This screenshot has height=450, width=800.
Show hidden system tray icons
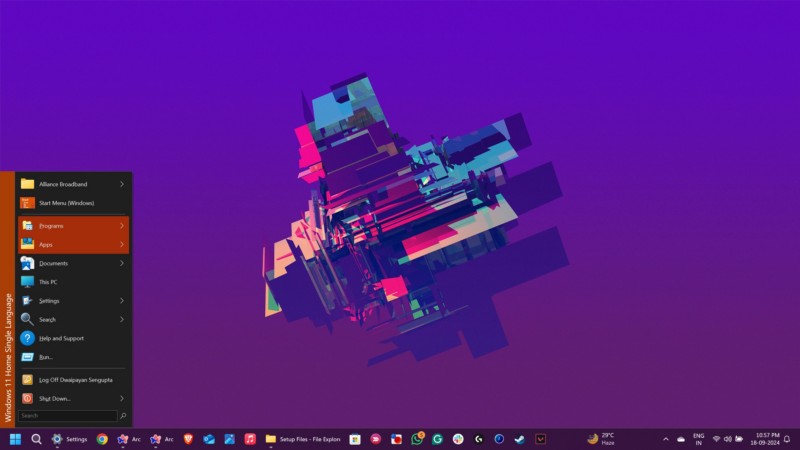click(x=666, y=439)
